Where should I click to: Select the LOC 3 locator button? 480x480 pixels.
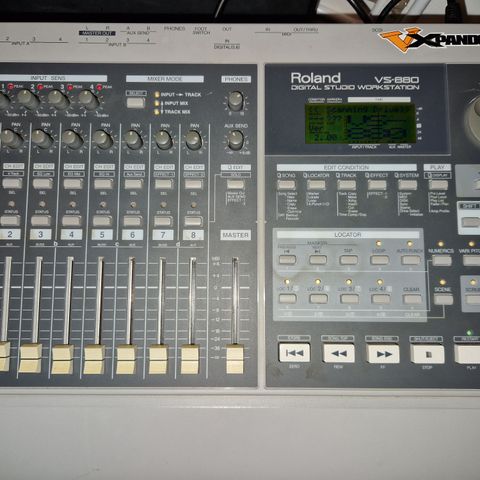click(x=349, y=299)
